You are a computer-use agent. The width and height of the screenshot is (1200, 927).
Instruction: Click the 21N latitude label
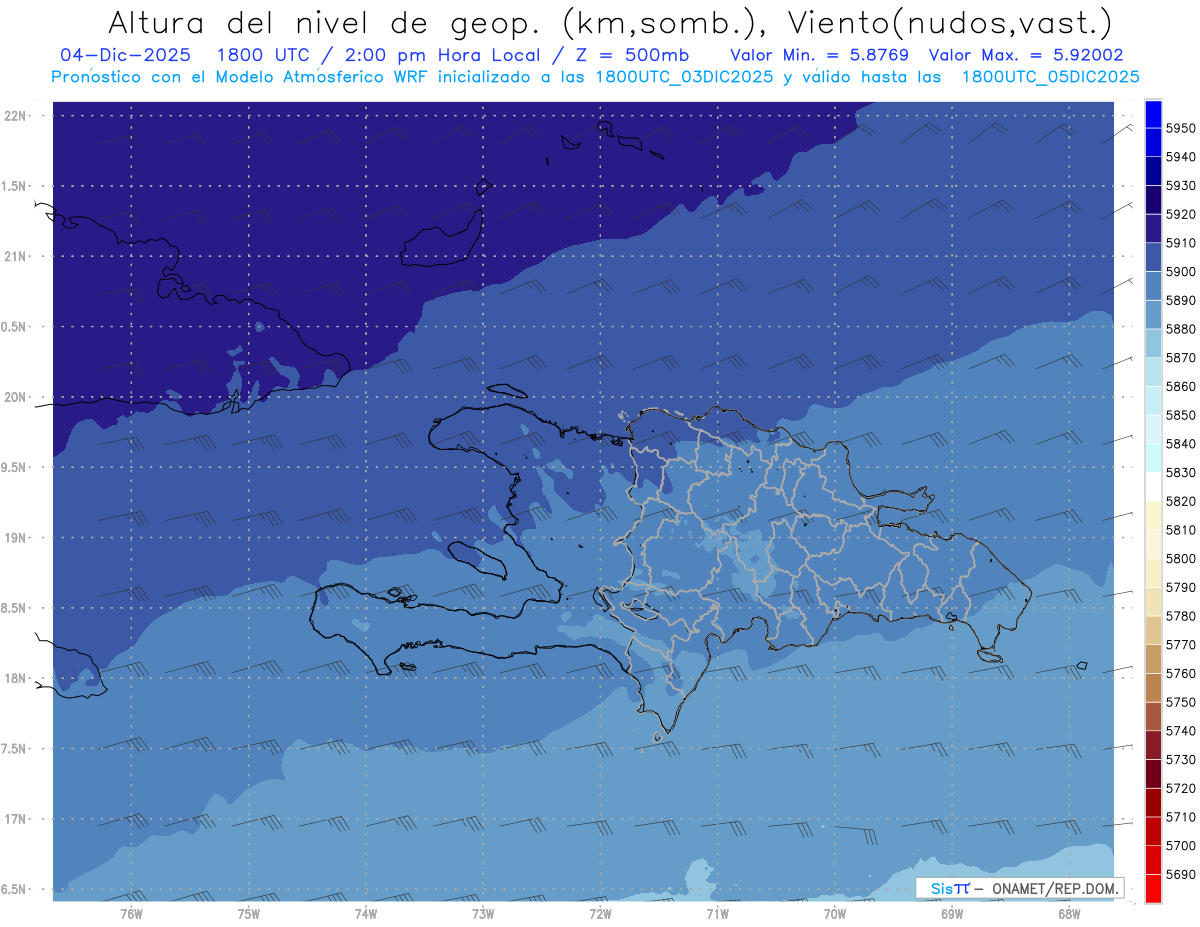coord(17,257)
